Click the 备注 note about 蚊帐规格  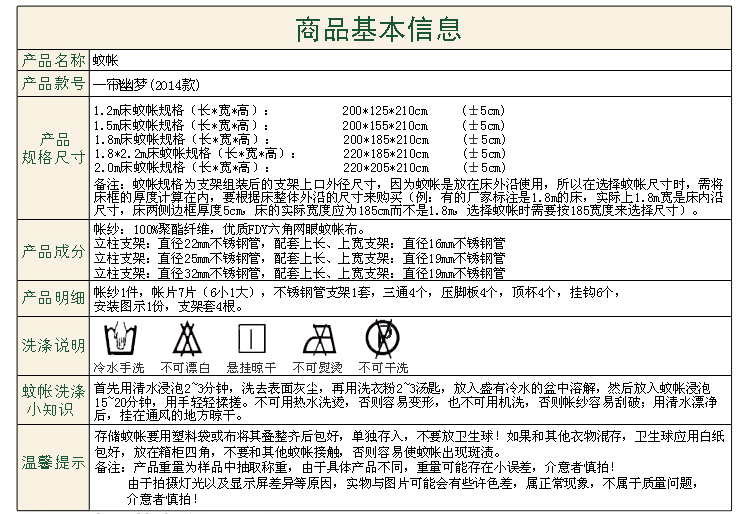pyautogui.click(x=408, y=197)
